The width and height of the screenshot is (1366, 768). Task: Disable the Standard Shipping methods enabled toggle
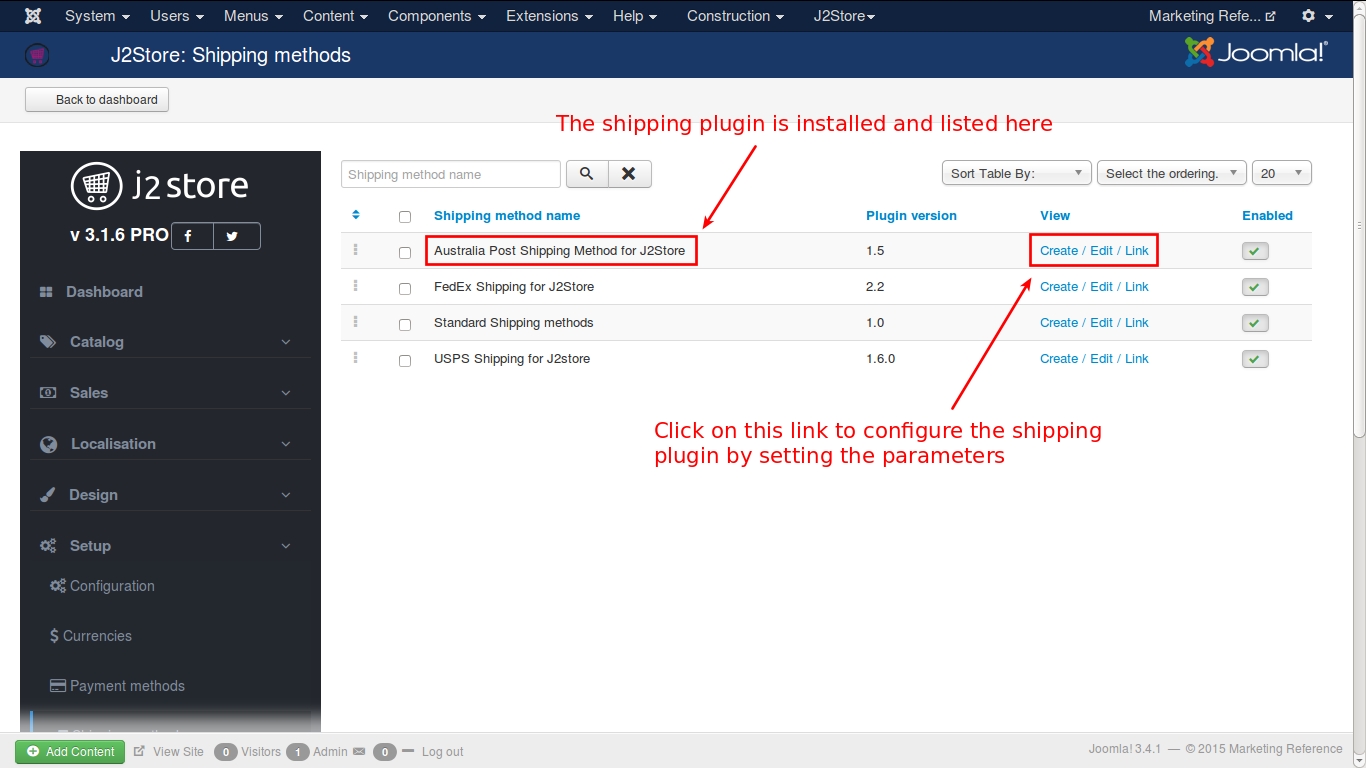tap(1254, 323)
